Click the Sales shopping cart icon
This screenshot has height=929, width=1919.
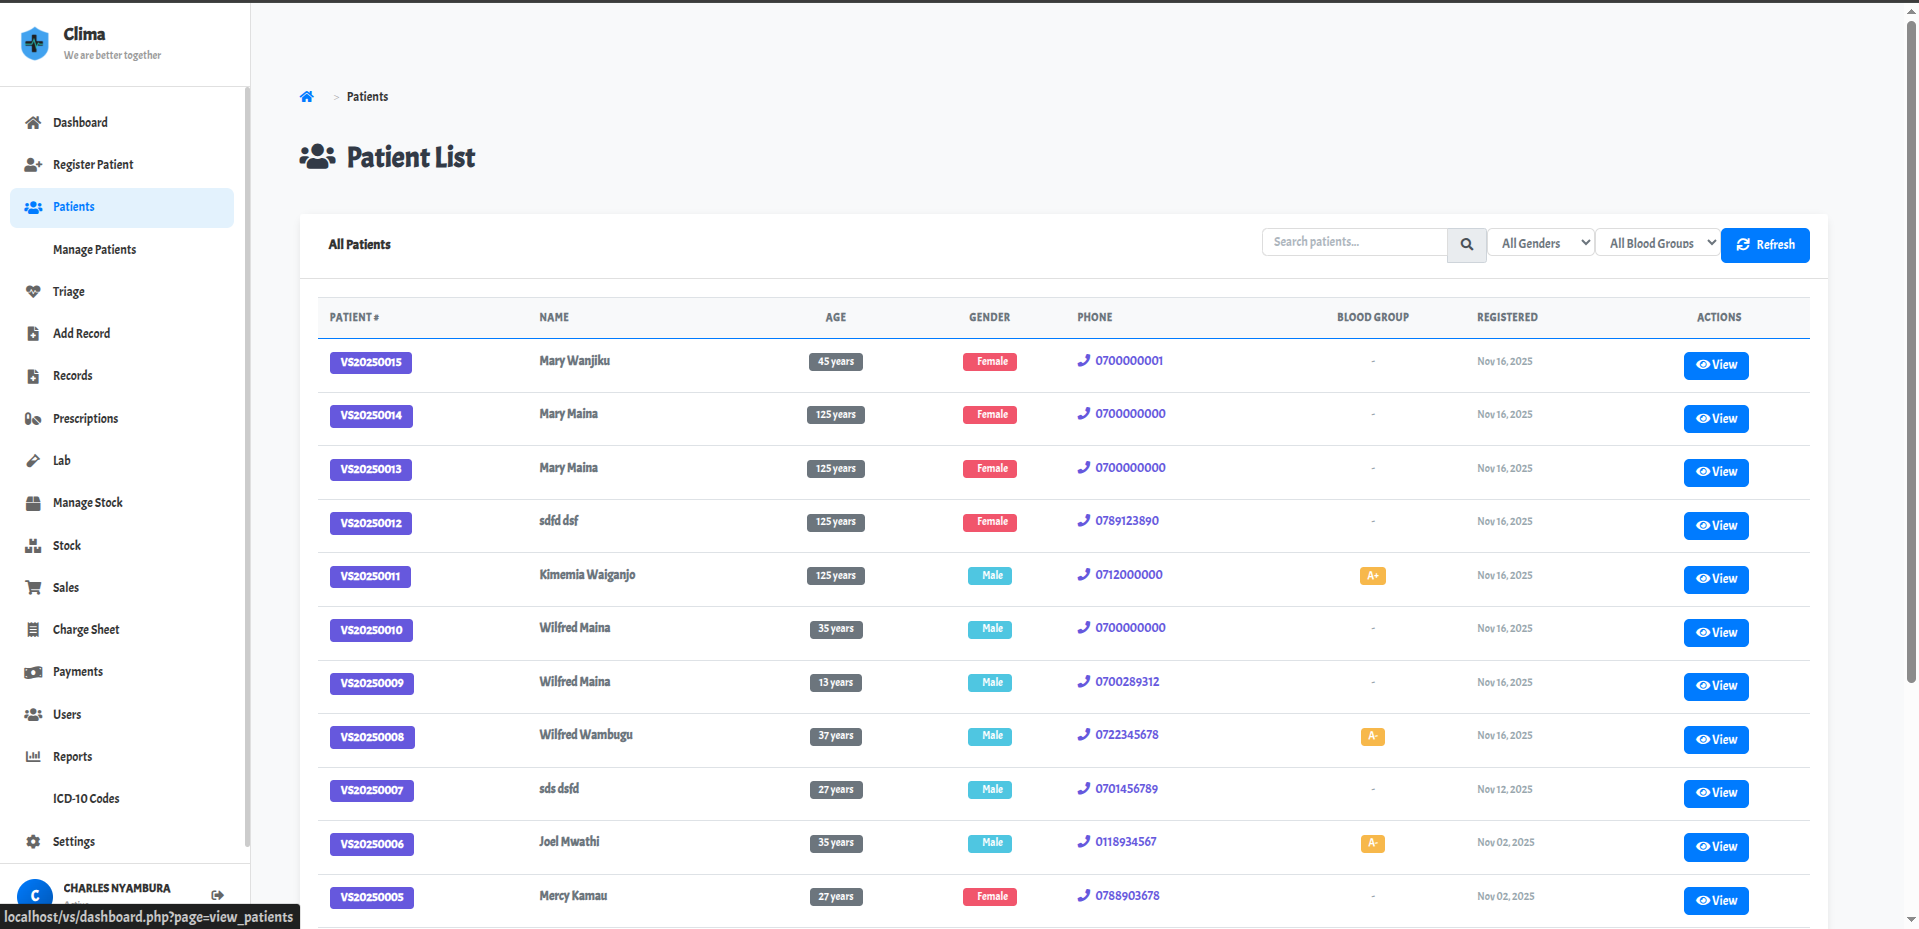point(33,588)
